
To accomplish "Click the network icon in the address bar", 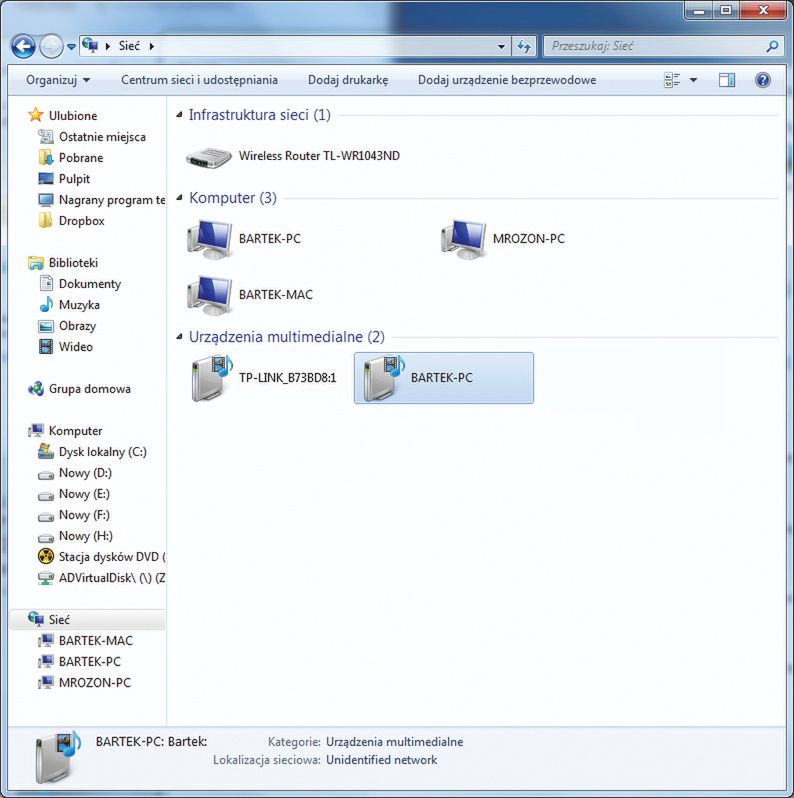I will tap(90, 45).
